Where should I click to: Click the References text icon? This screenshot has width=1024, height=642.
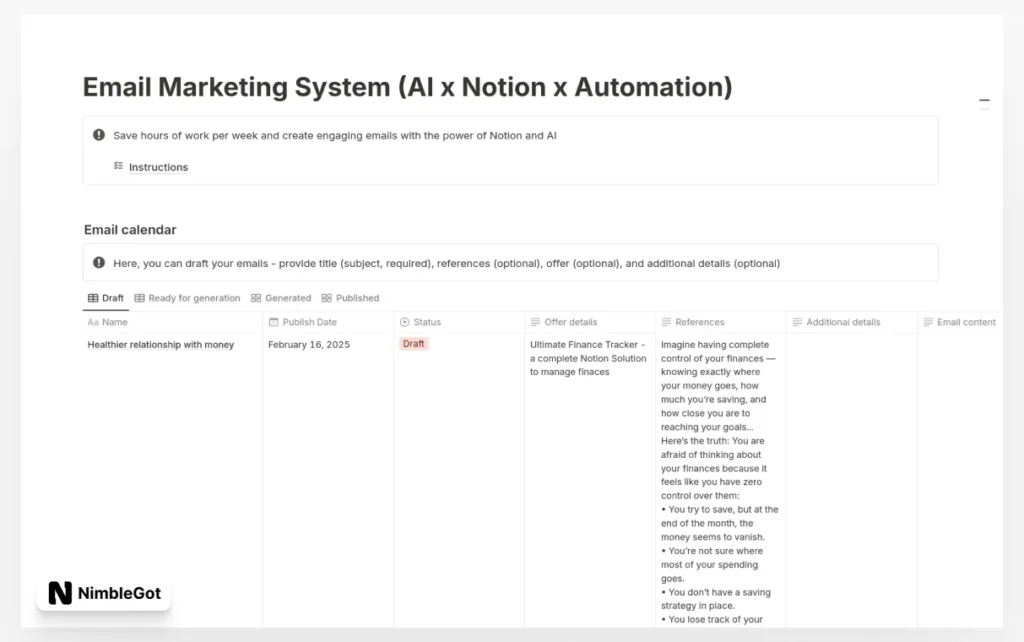[x=666, y=322]
